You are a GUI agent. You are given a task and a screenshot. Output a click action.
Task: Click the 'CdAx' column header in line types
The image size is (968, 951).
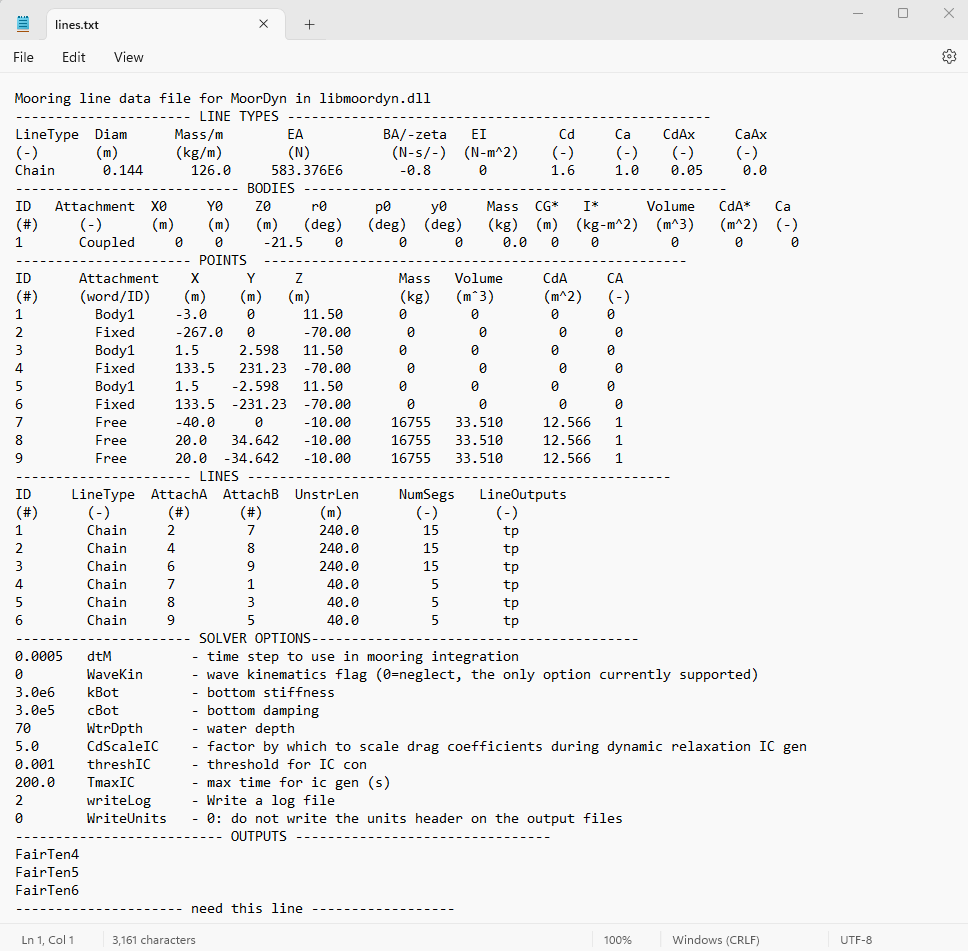coord(678,135)
